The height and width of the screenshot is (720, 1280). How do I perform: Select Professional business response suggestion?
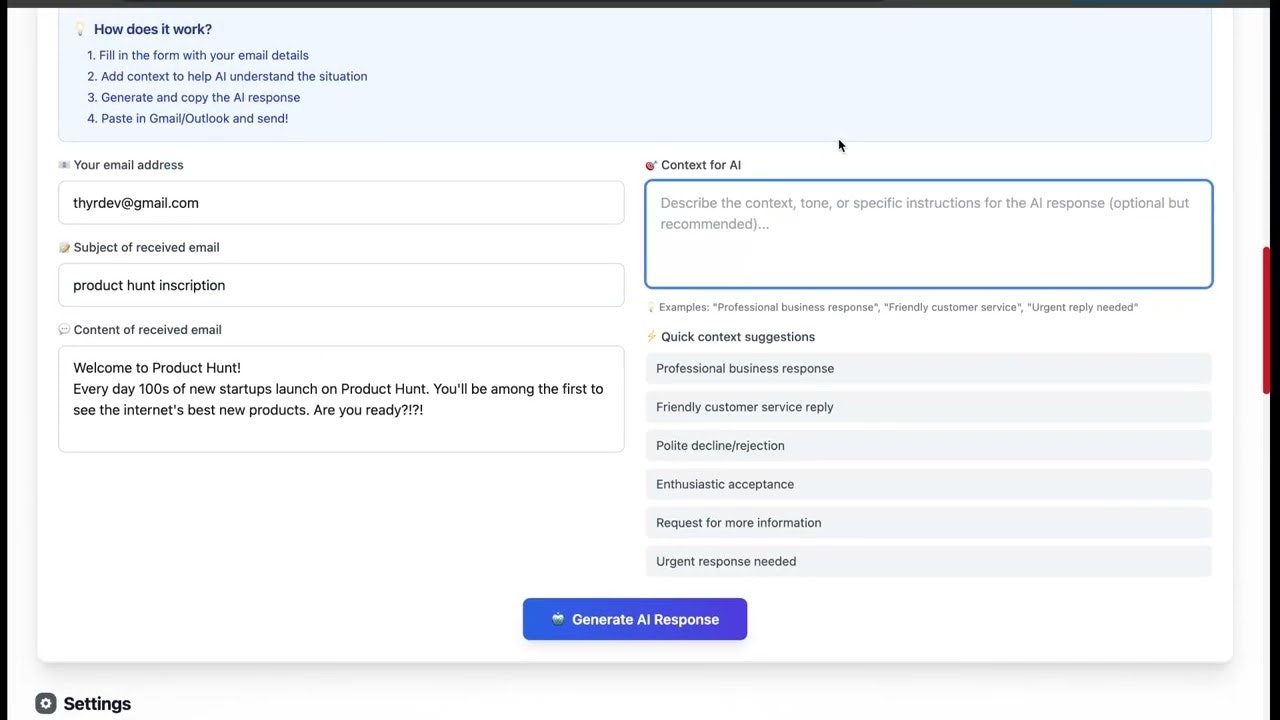click(x=928, y=368)
